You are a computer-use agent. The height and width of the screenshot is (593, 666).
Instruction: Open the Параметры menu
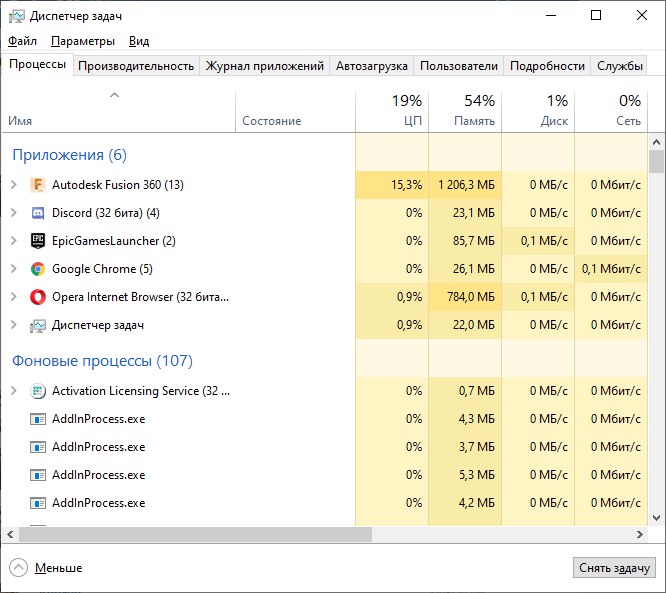83,41
